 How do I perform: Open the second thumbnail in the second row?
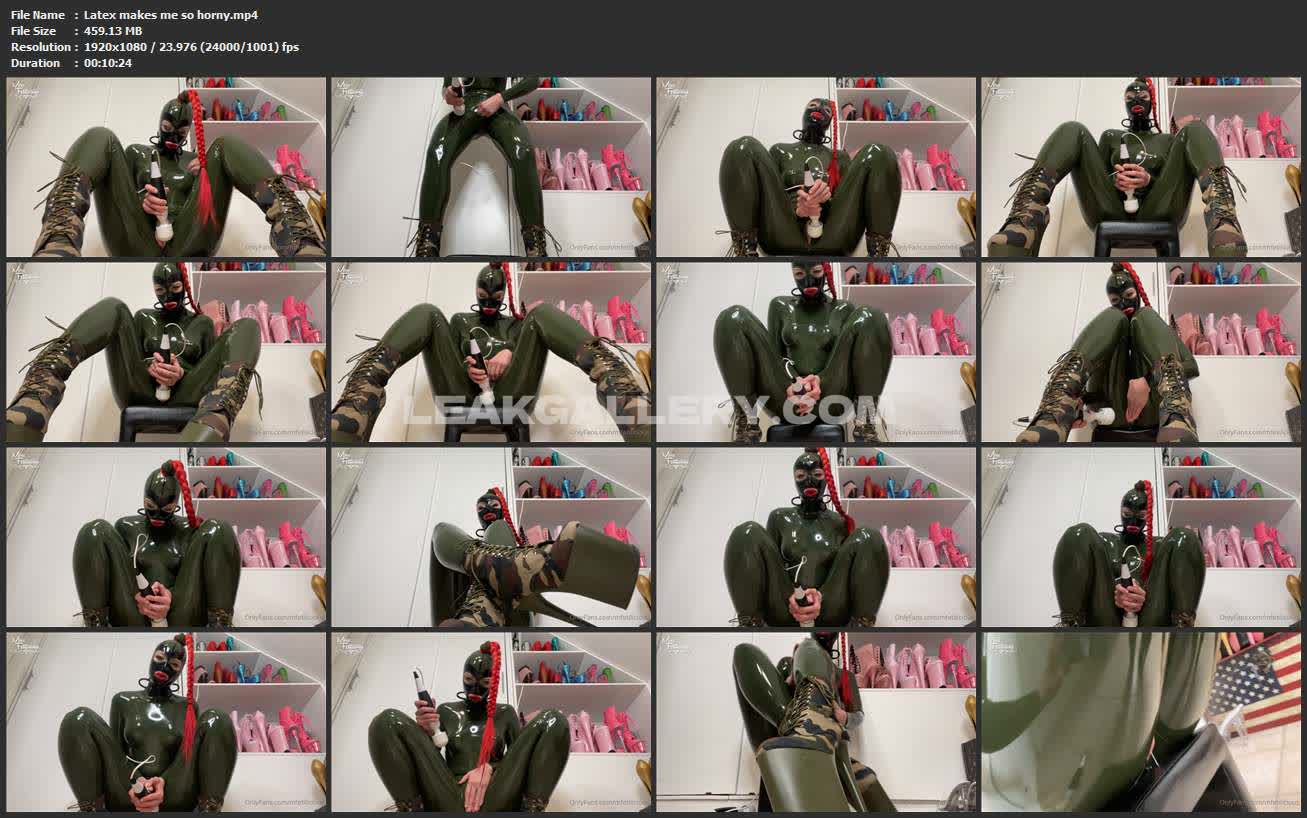point(491,352)
